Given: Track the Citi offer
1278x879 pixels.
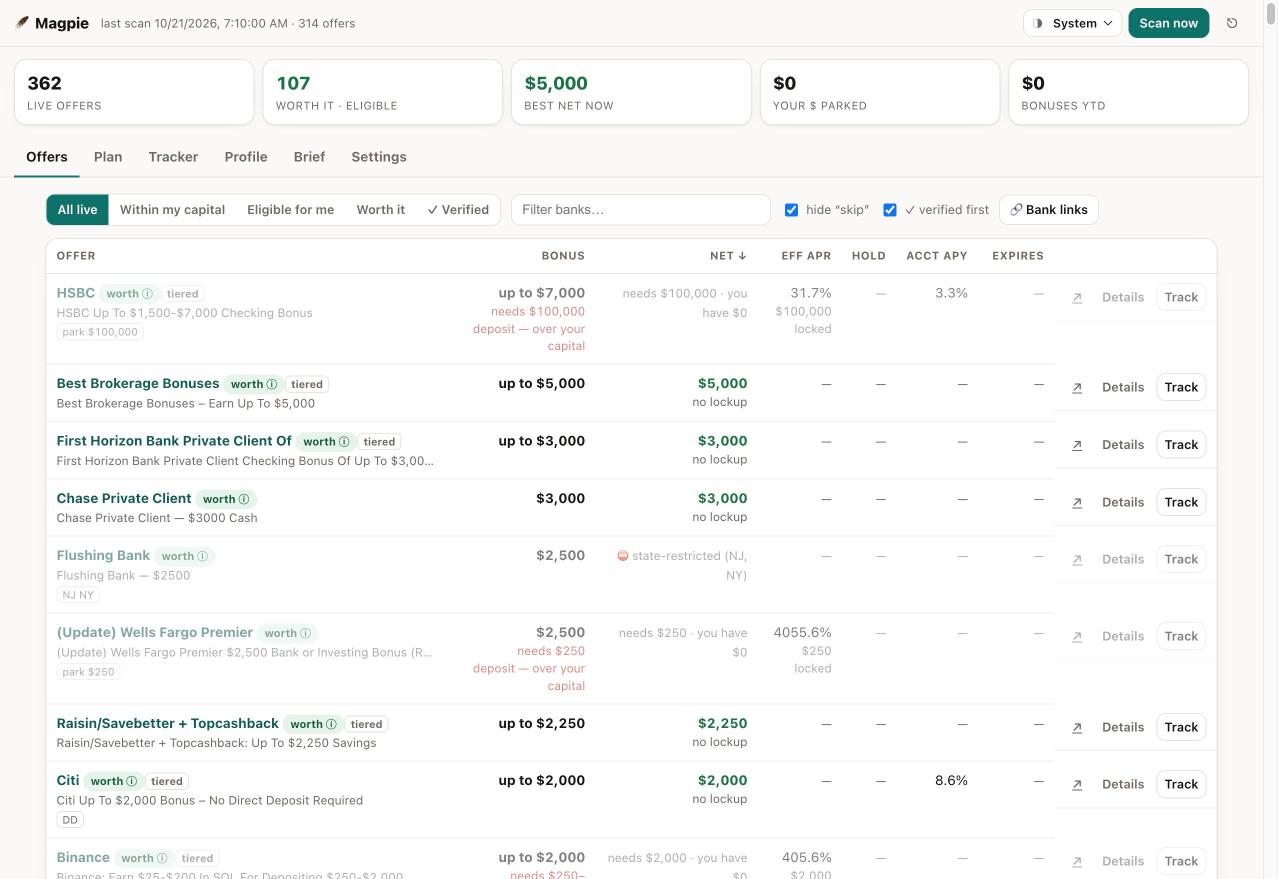Looking at the screenshot, I should (x=1181, y=785).
